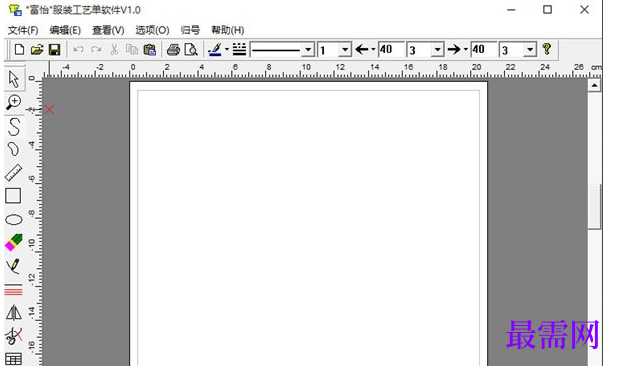The width and height of the screenshot is (618, 366).
Task: Select the mirror flip triangle tool
Action: (13, 312)
